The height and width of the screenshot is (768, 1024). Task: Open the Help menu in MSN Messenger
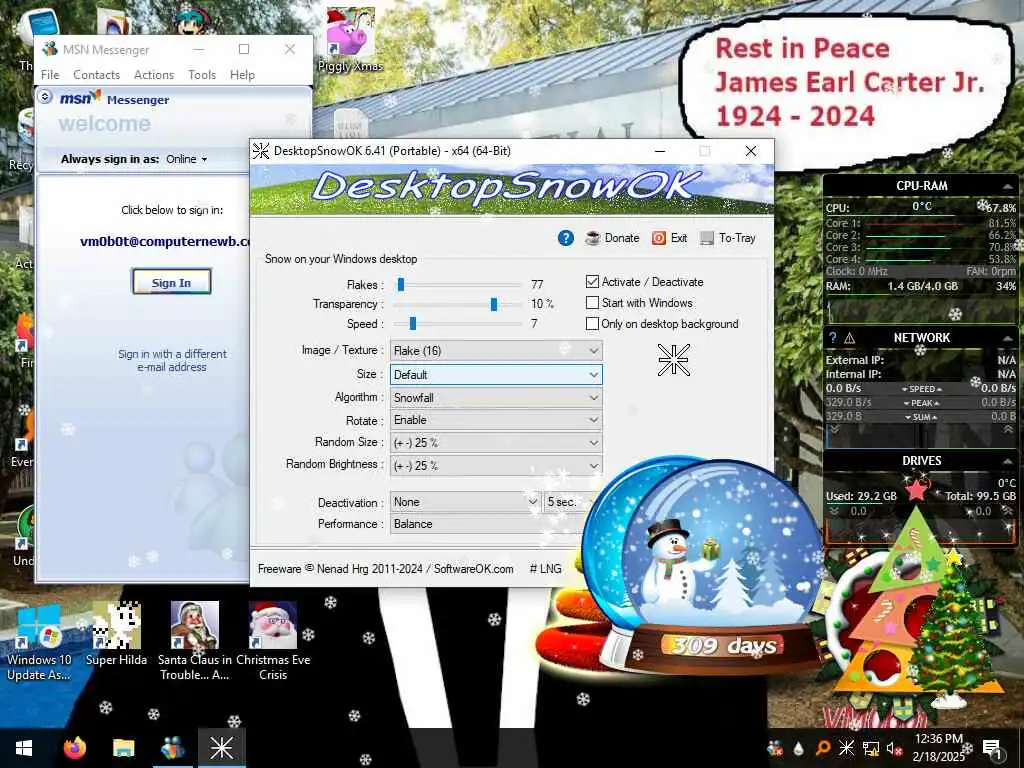pyautogui.click(x=242, y=75)
